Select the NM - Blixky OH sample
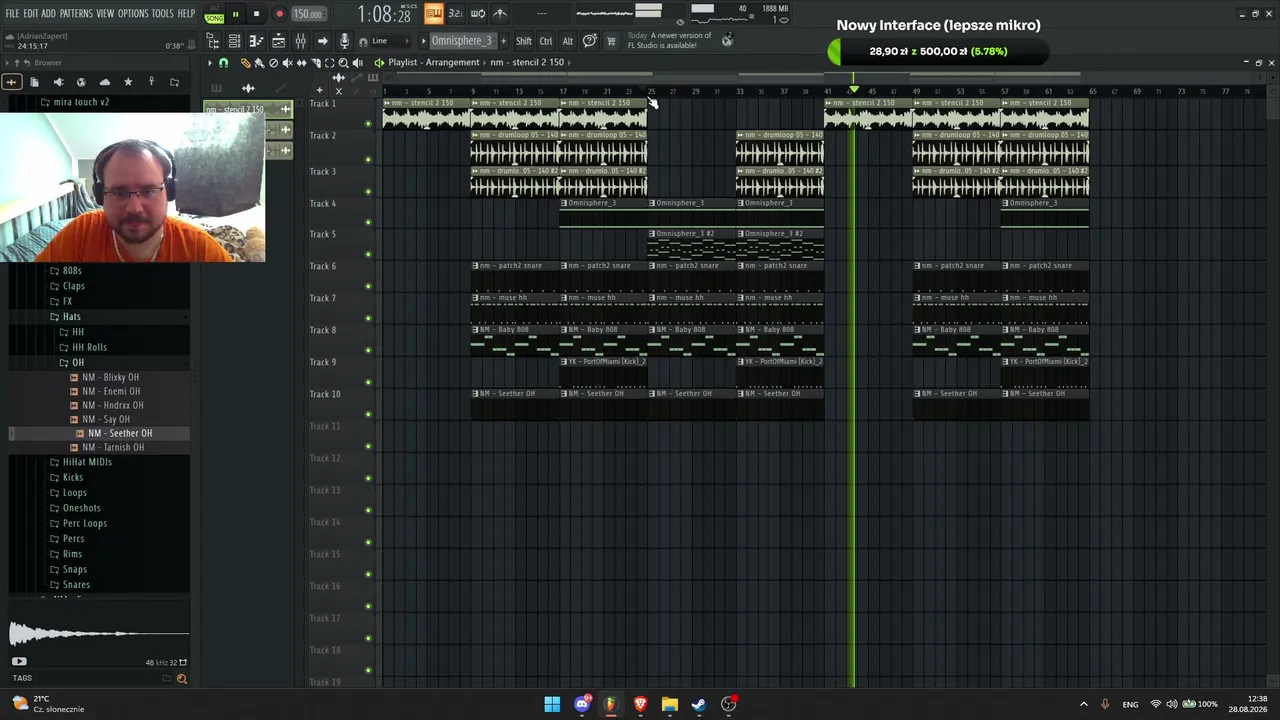The image size is (1280, 720). [110, 377]
